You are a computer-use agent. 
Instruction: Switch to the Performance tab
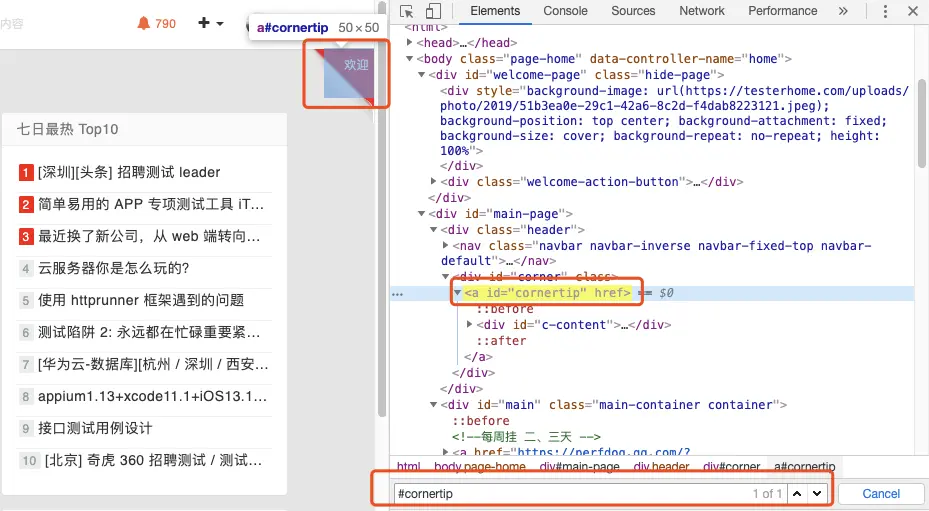click(x=782, y=11)
